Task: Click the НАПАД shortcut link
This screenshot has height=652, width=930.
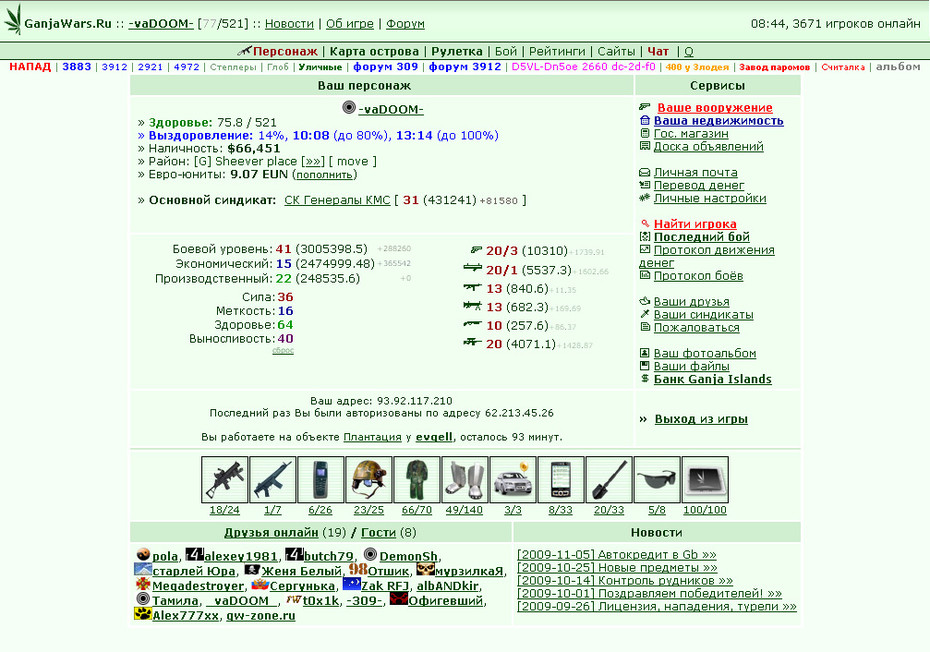Action: tap(30, 66)
